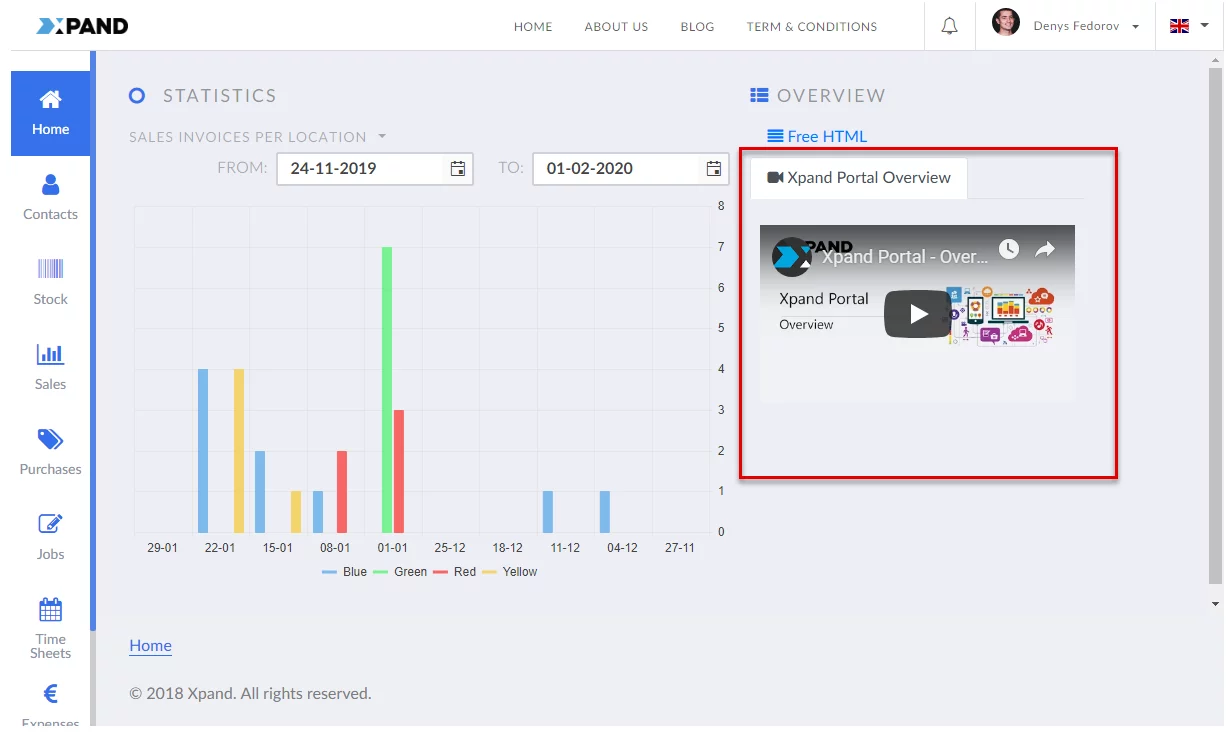Open Sales chart icon in sidebar
Screen dimensions: 1226x733
(x=50, y=354)
